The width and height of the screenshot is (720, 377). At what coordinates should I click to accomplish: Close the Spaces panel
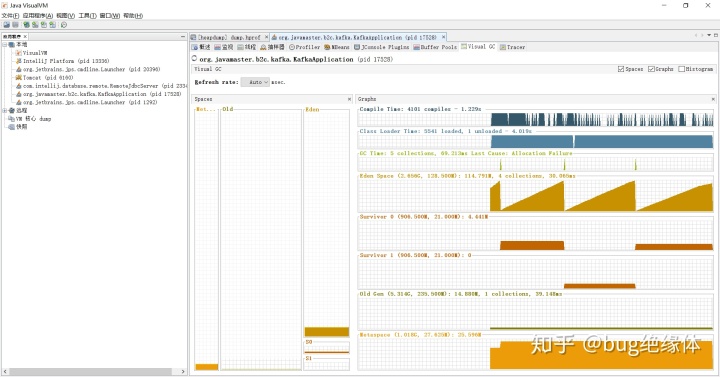(x=349, y=99)
